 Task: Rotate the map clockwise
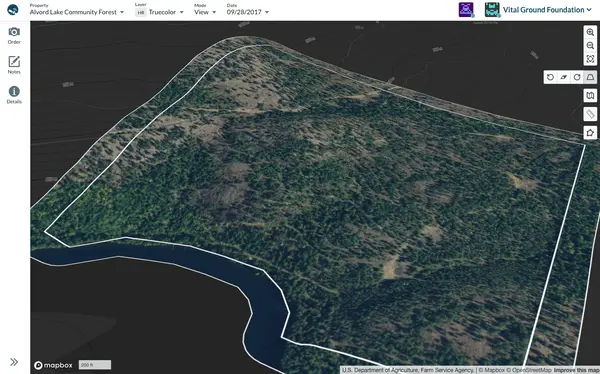pyautogui.click(x=577, y=77)
